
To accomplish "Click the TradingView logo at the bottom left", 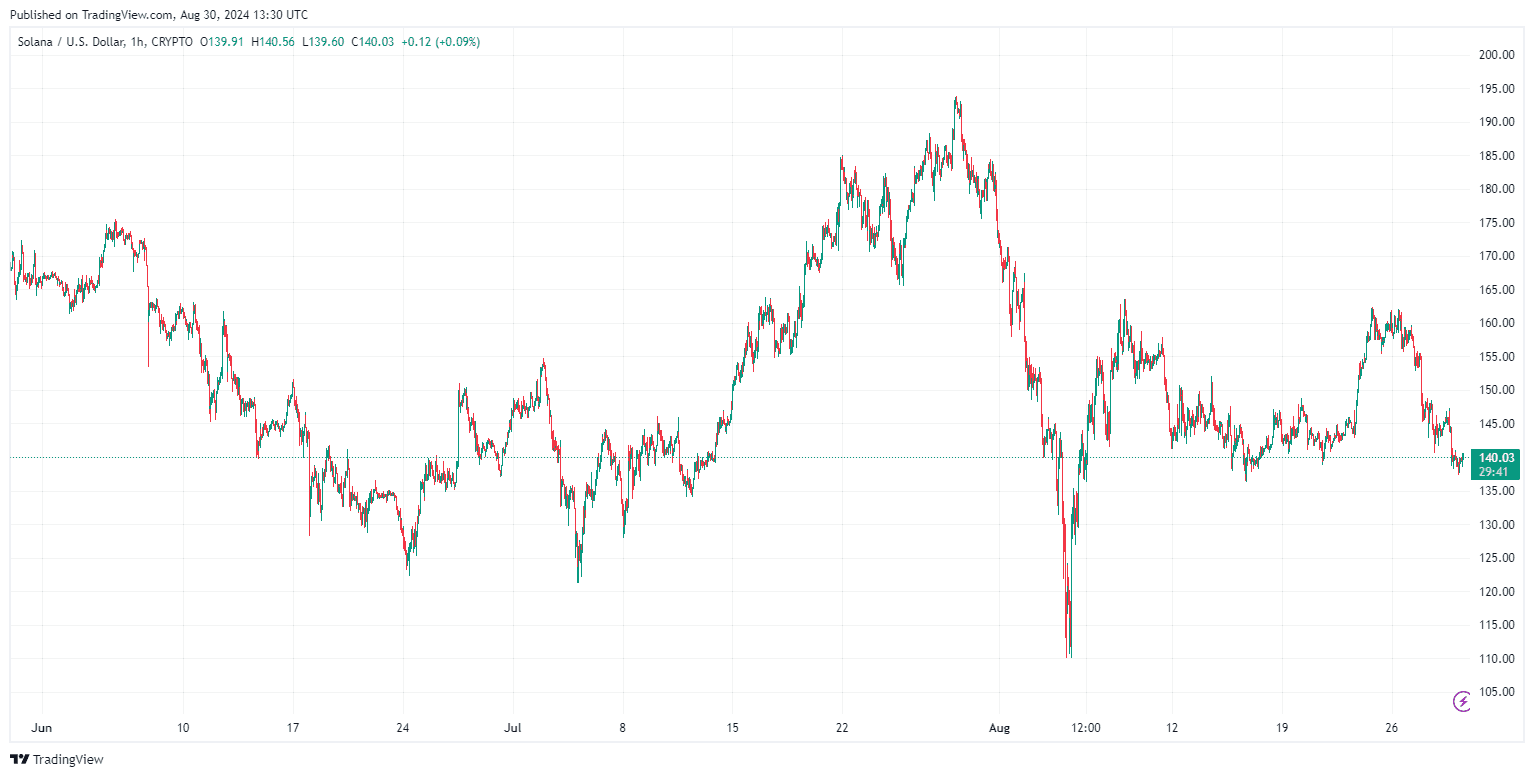I will point(56,760).
